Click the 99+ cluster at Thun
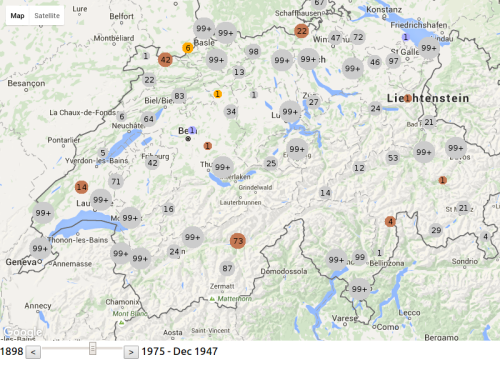This screenshot has height=375, width=500. (222, 167)
